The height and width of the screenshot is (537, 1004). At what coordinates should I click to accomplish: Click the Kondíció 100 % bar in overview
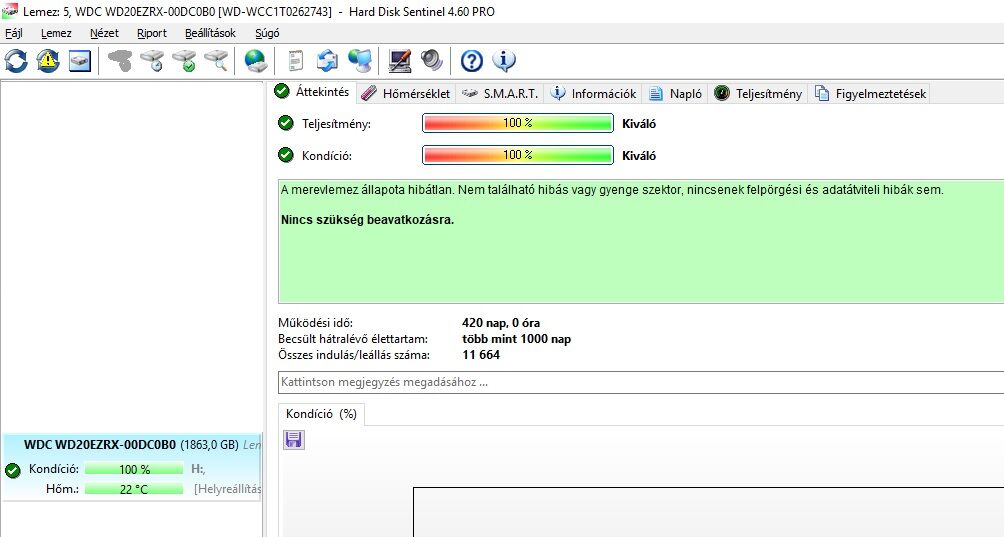pos(518,155)
